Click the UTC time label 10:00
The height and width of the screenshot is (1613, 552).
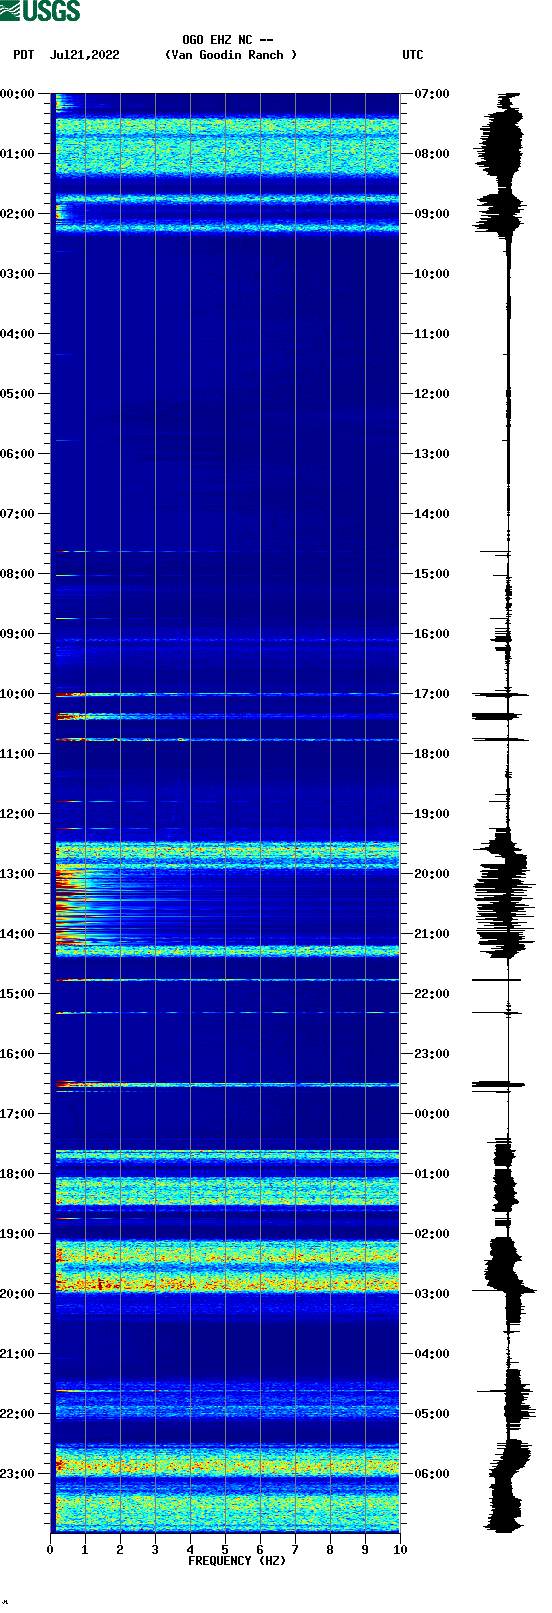(432, 274)
